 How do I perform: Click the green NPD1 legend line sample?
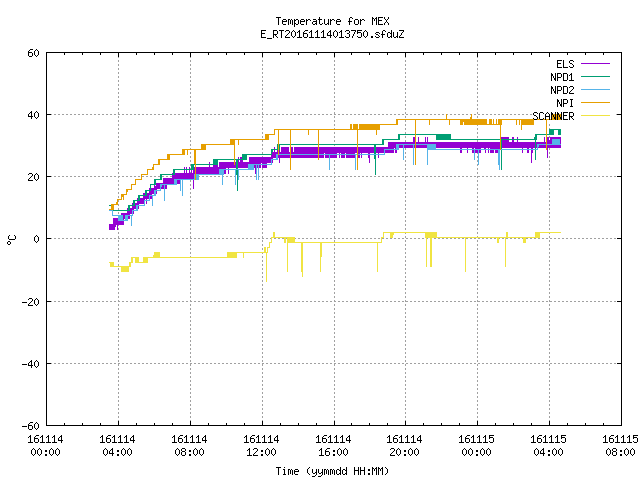(x=595, y=77)
